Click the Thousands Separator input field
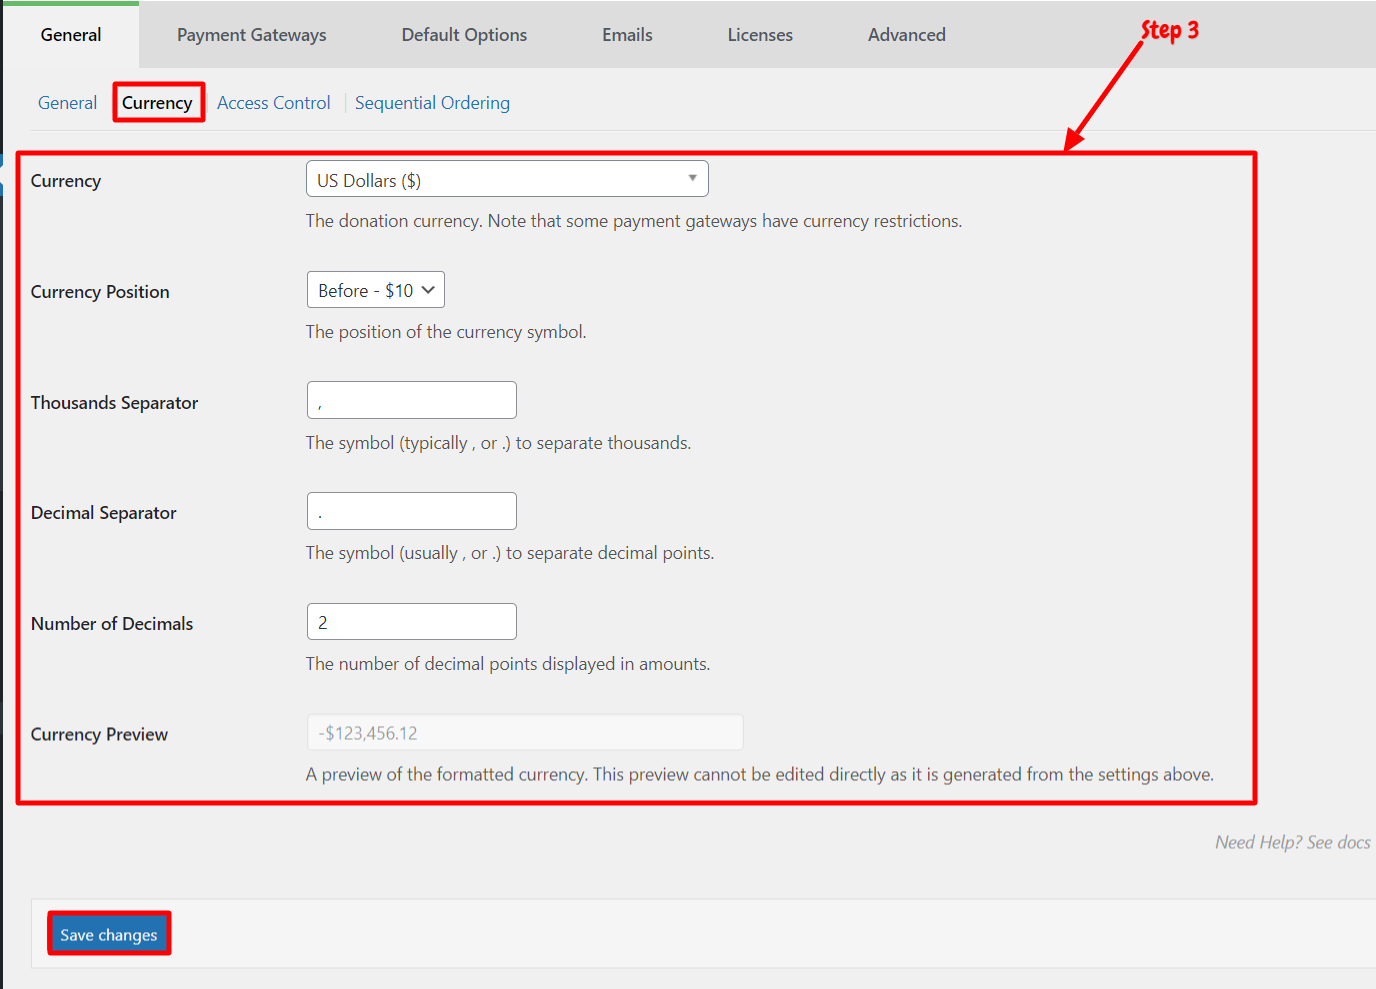The width and height of the screenshot is (1376, 989). [x=412, y=400]
